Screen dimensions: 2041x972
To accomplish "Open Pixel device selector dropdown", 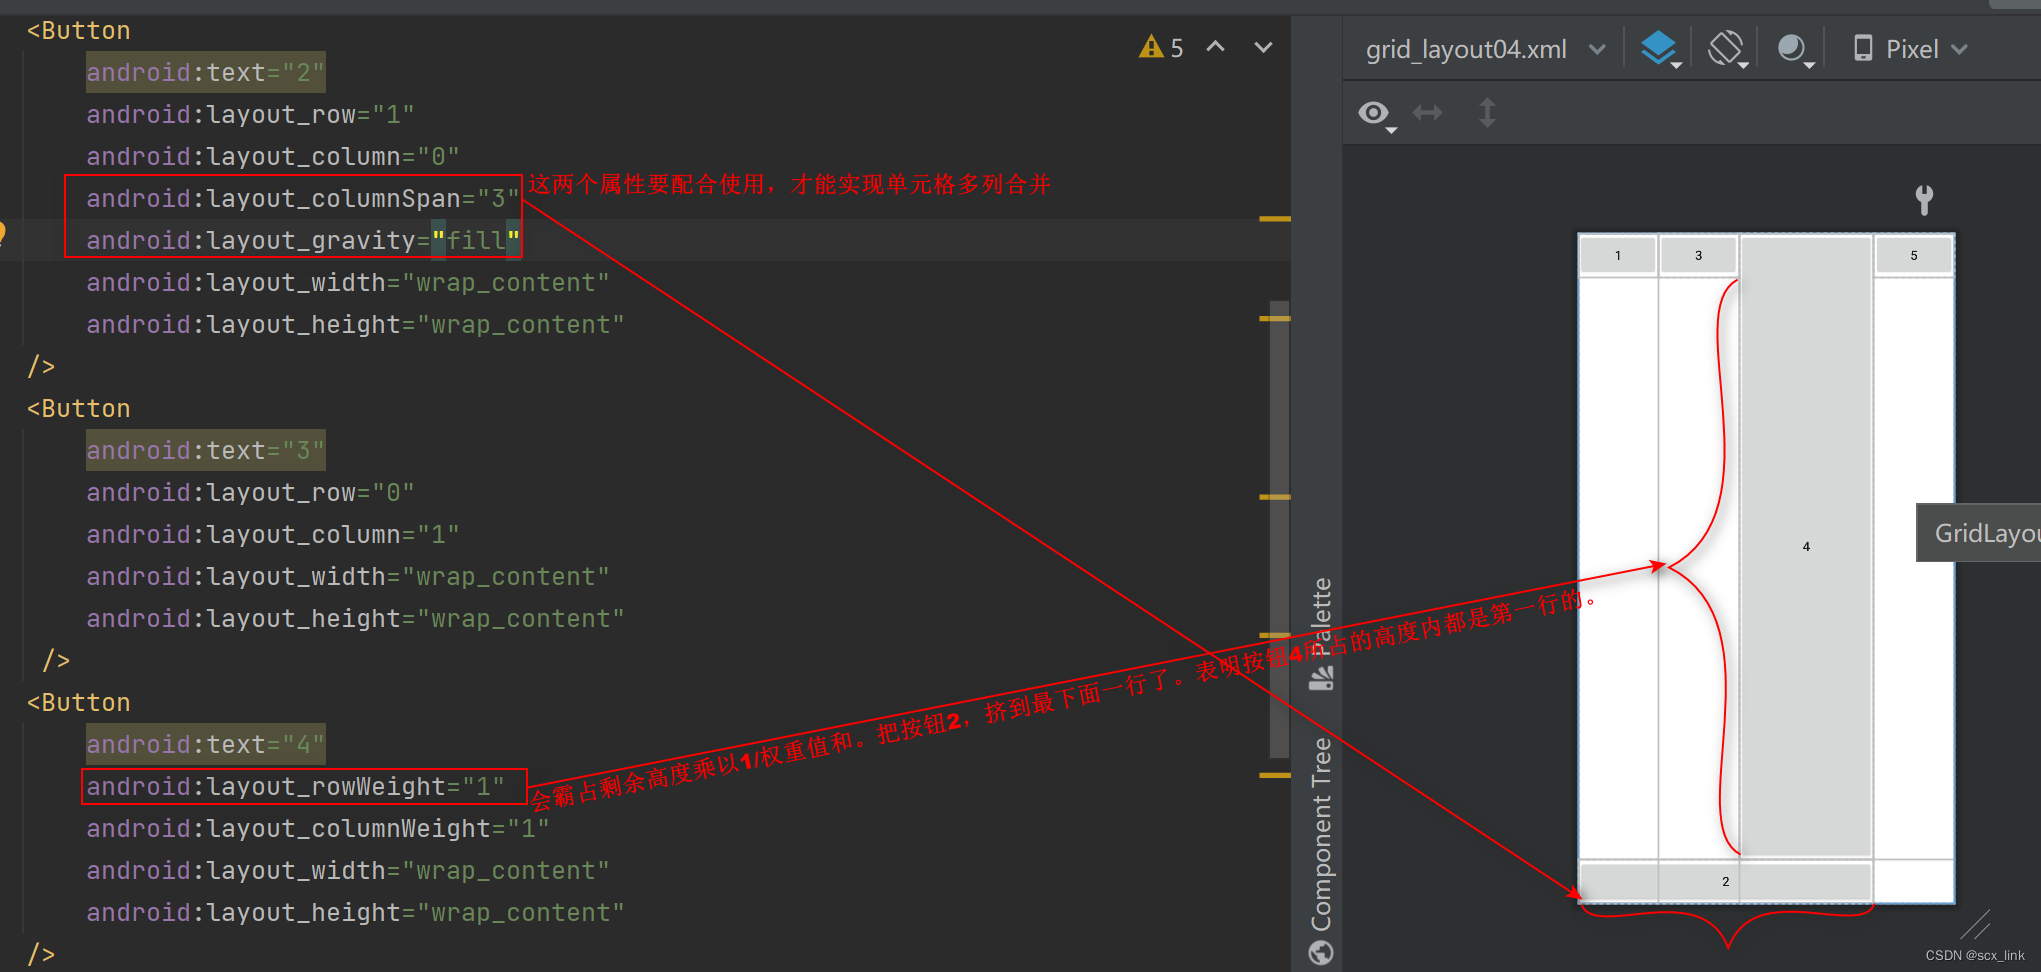I will click(x=1910, y=49).
